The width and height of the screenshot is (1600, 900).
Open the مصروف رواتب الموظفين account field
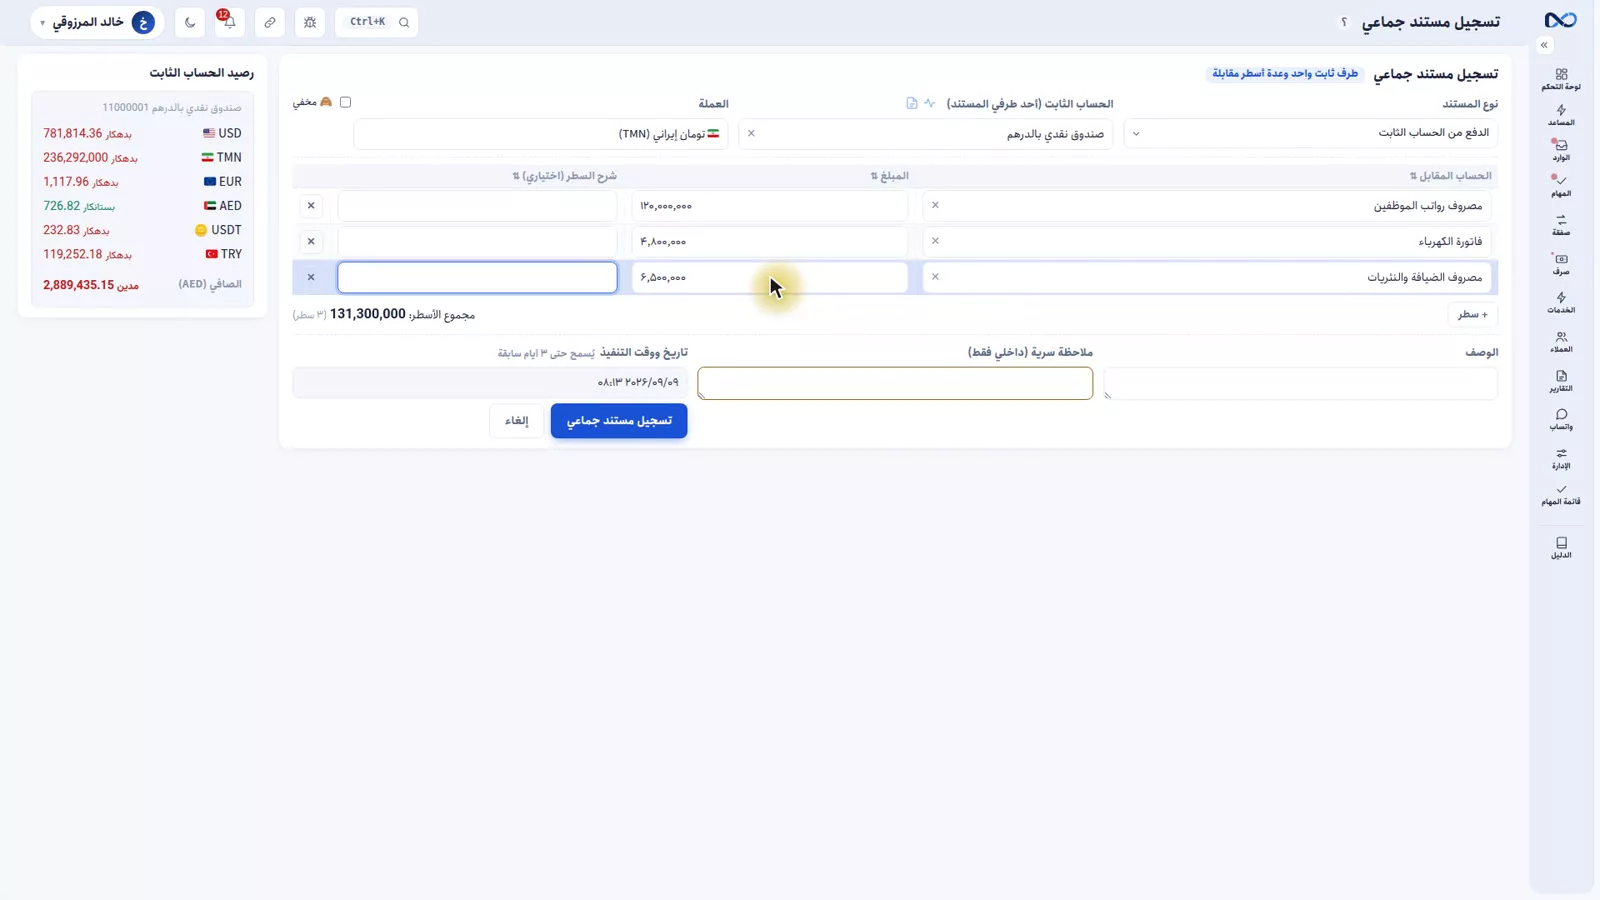point(1206,205)
